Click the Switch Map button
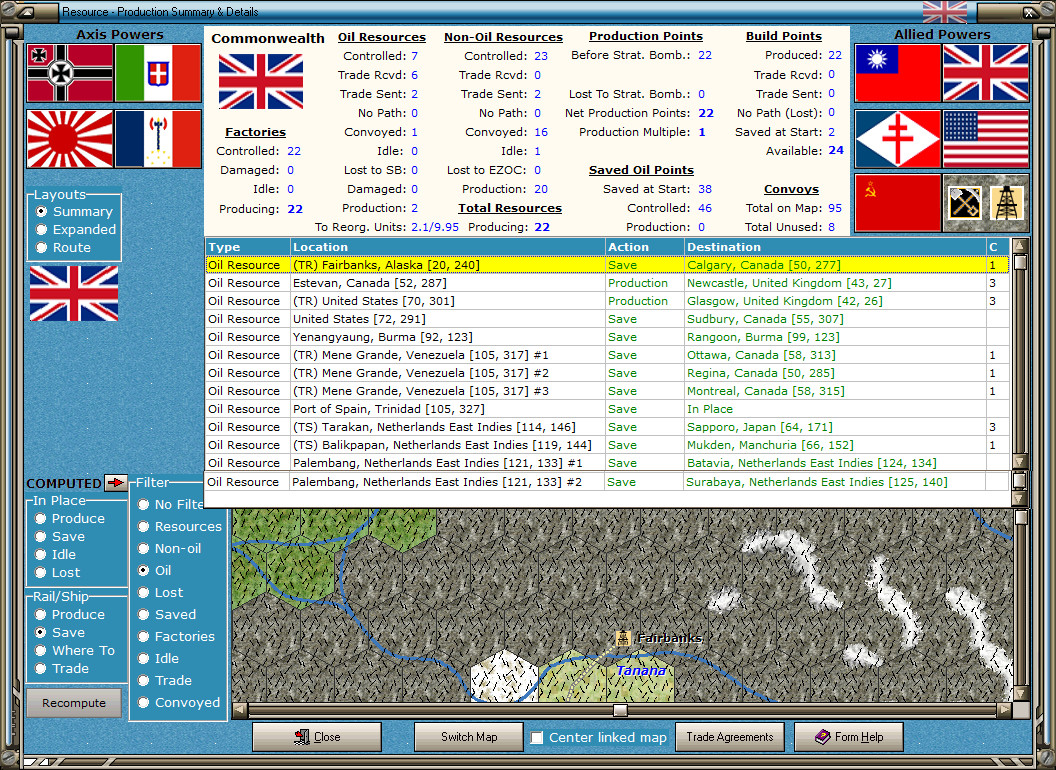Image resolution: width=1056 pixels, height=770 pixels. (x=469, y=737)
